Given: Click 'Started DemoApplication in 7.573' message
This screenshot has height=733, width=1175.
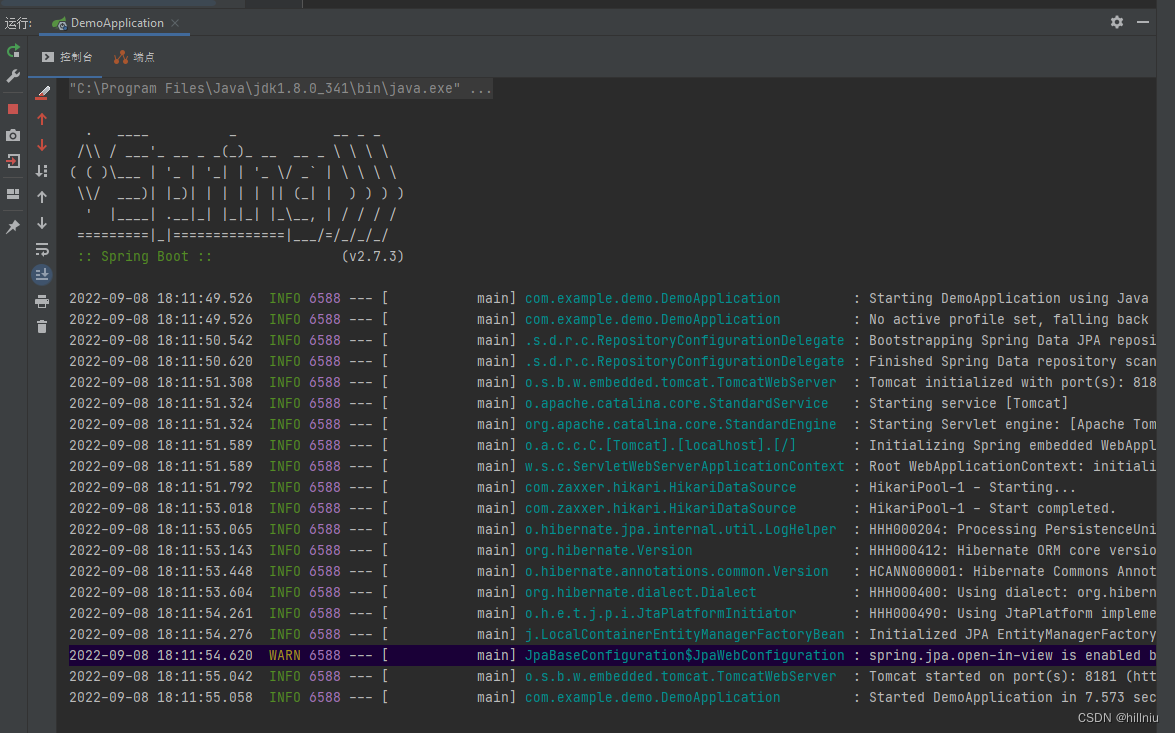Looking at the screenshot, I should [x=1012, y=697].
